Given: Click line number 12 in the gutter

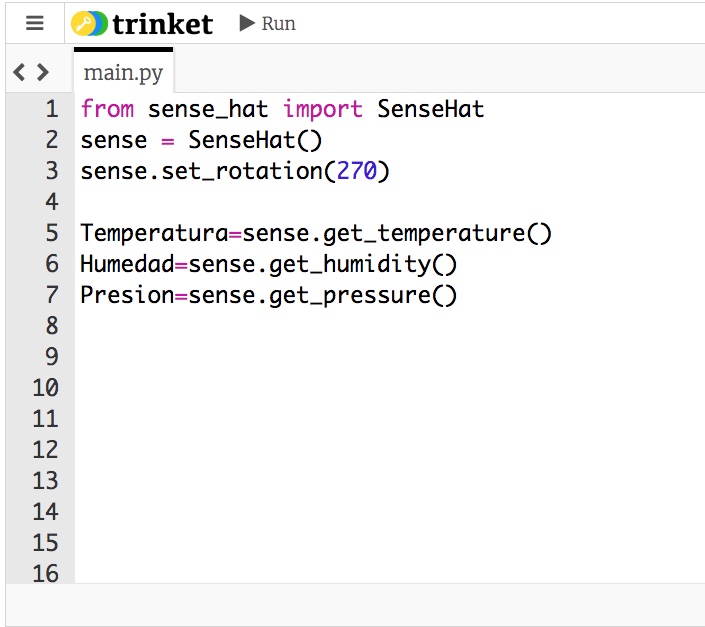Looking at the screenshot, I should click(x=46, y=450).
